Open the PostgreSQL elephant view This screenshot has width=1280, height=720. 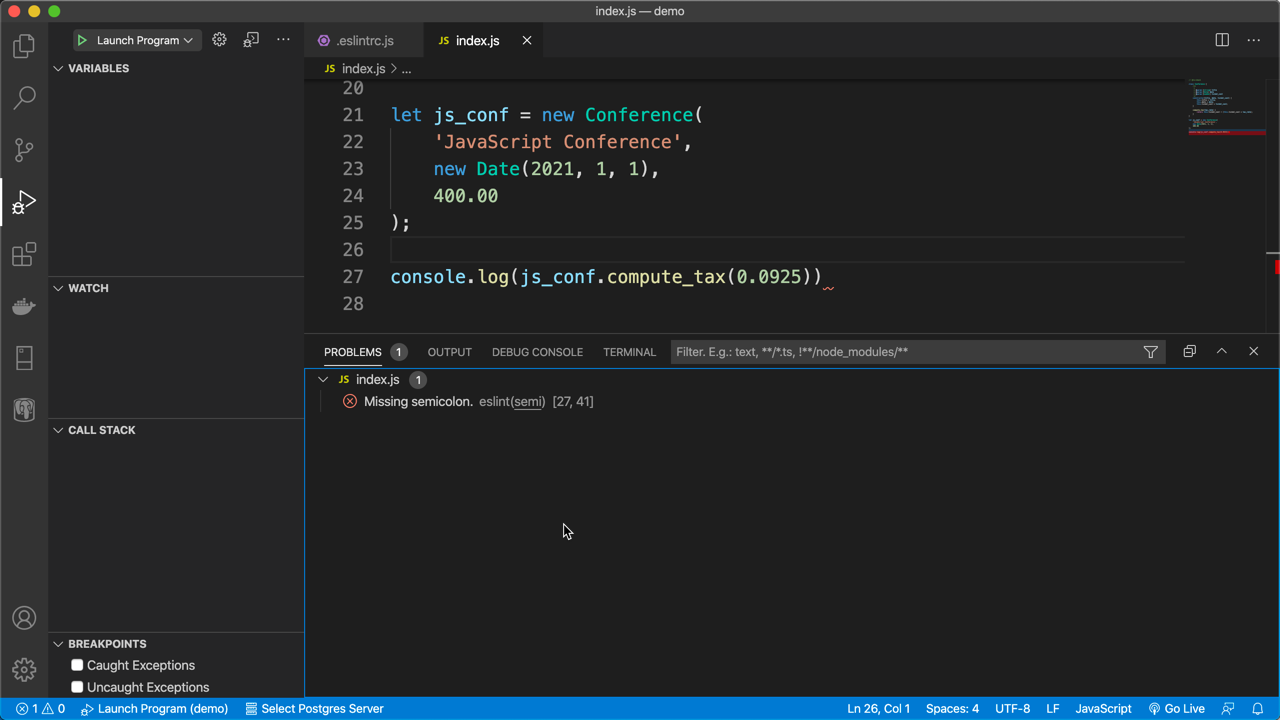tap(24, 410)
